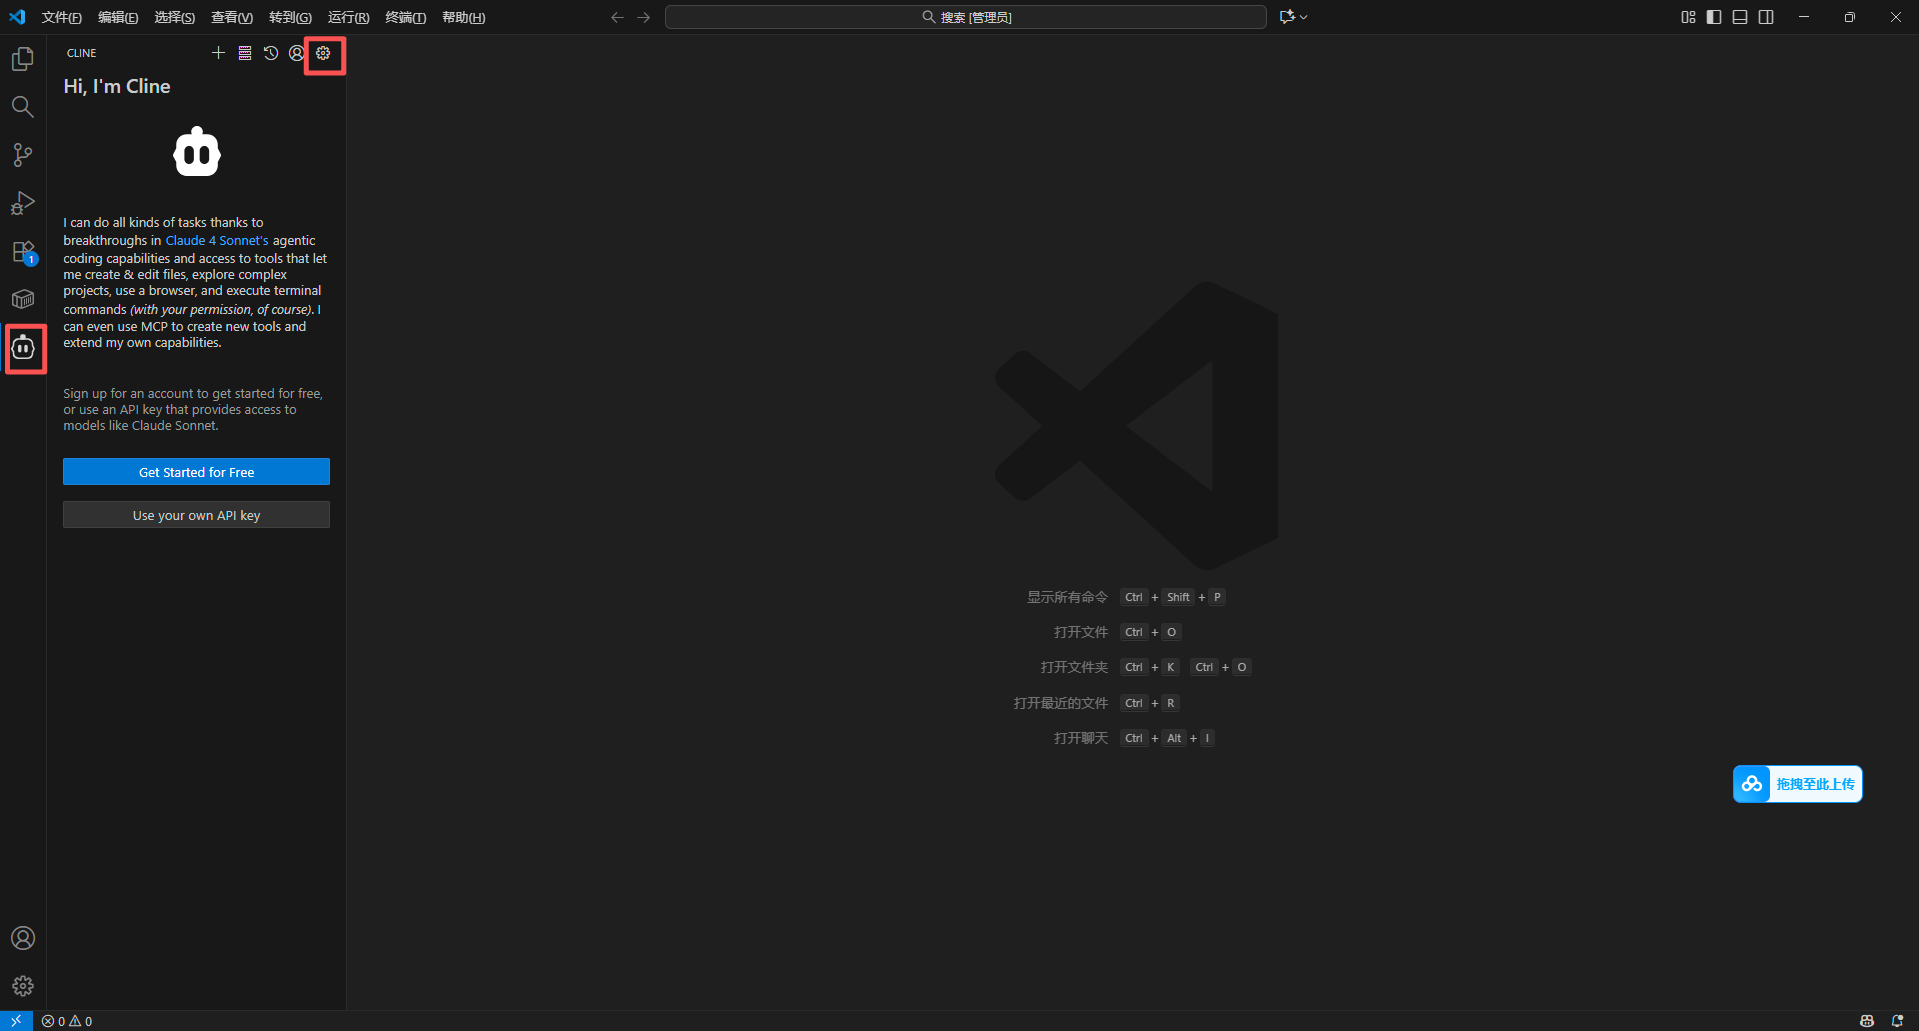This screenshot has height=1031, width=1919.
Task: Start a new Cline task with plus icon
Action: click(218, 53)
